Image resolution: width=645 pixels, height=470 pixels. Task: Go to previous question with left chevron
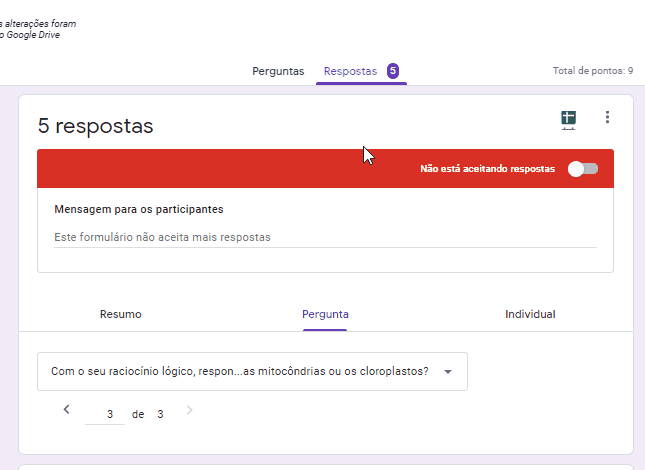[x=67, y=410]
